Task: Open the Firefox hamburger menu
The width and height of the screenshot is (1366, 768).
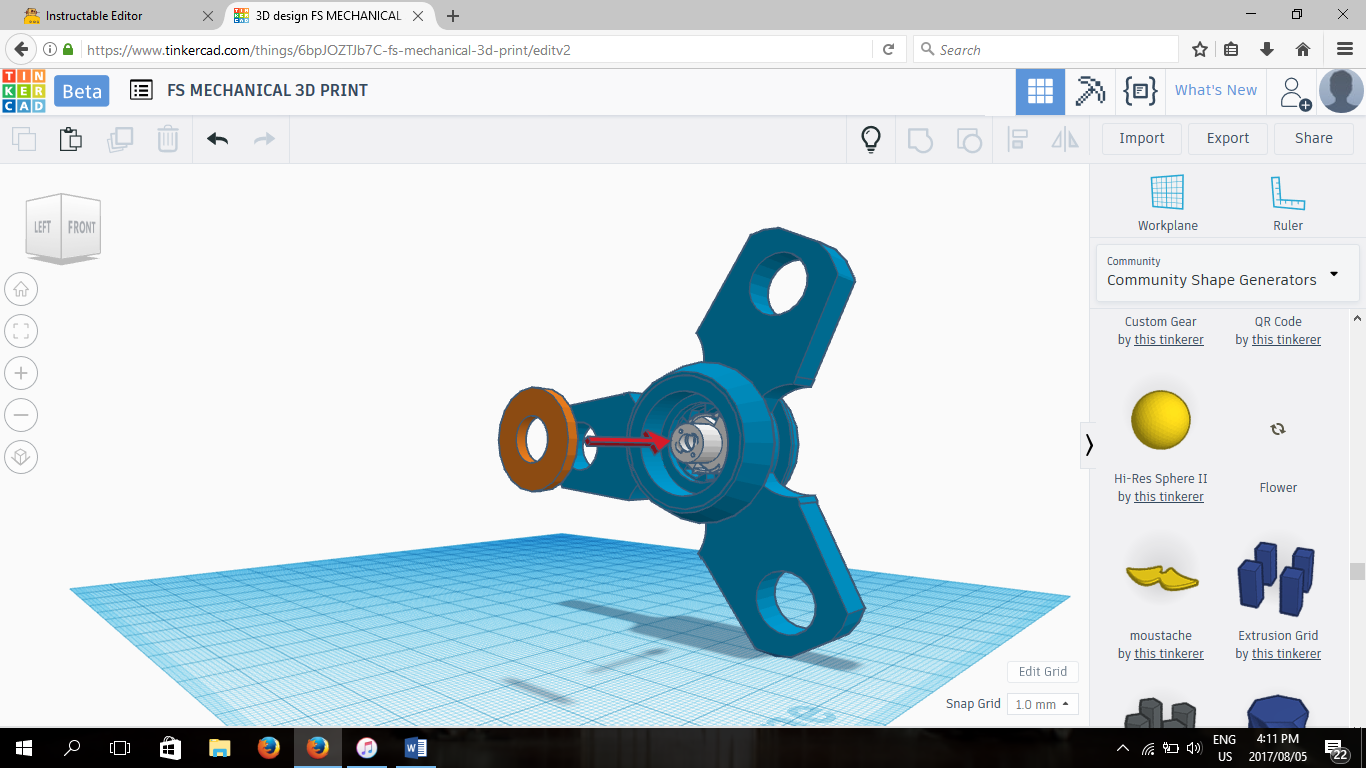Action: click(x=1345, y=50)
